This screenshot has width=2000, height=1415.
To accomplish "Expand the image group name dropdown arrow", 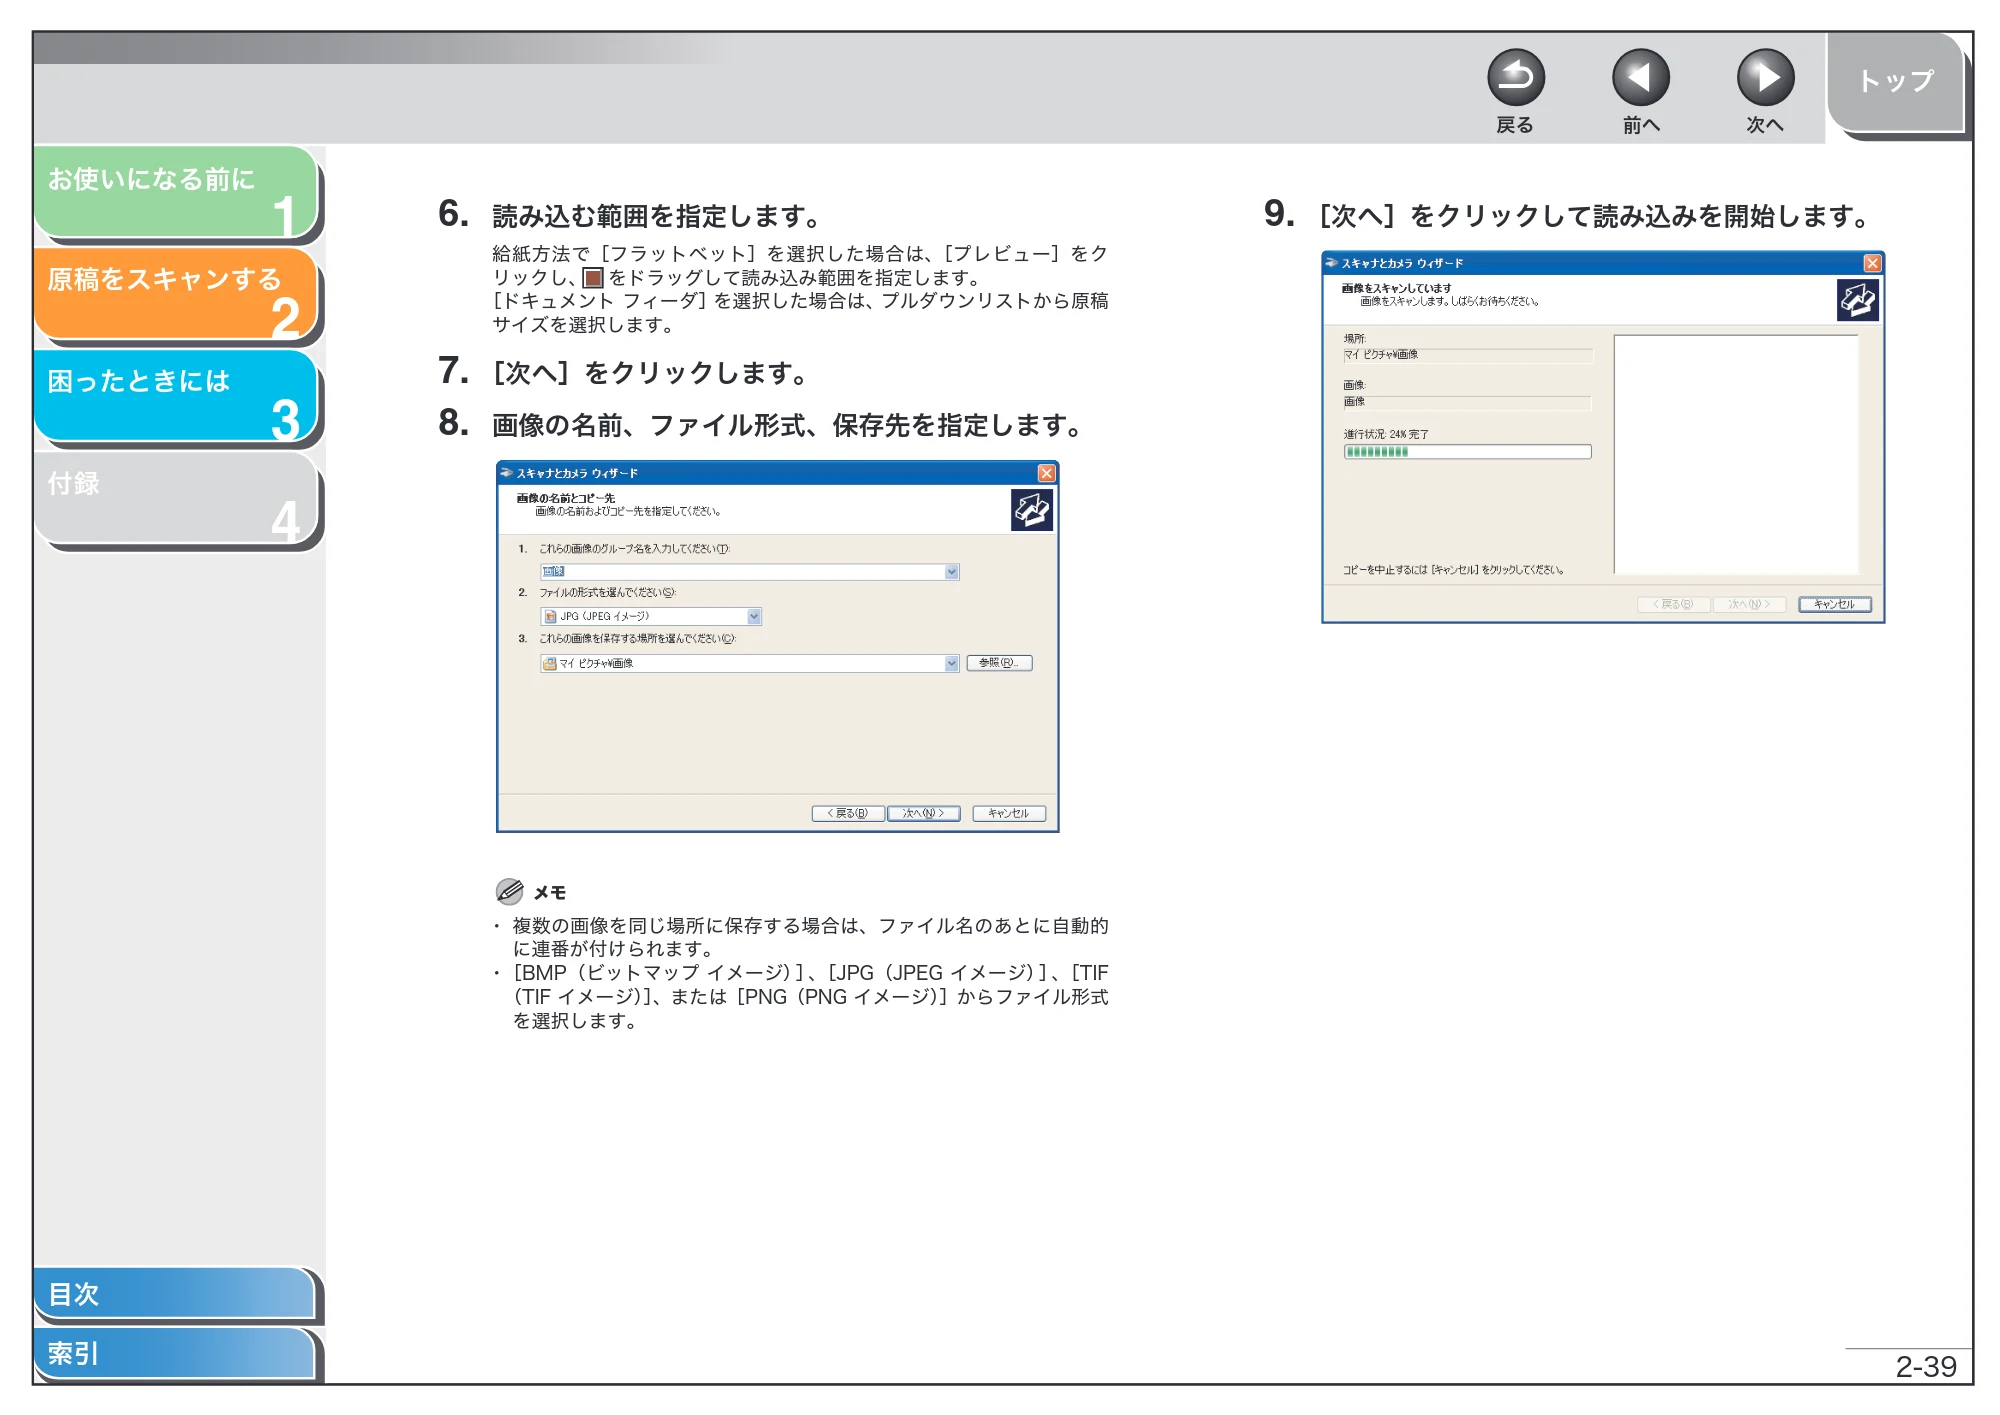I will pos(952,572).
